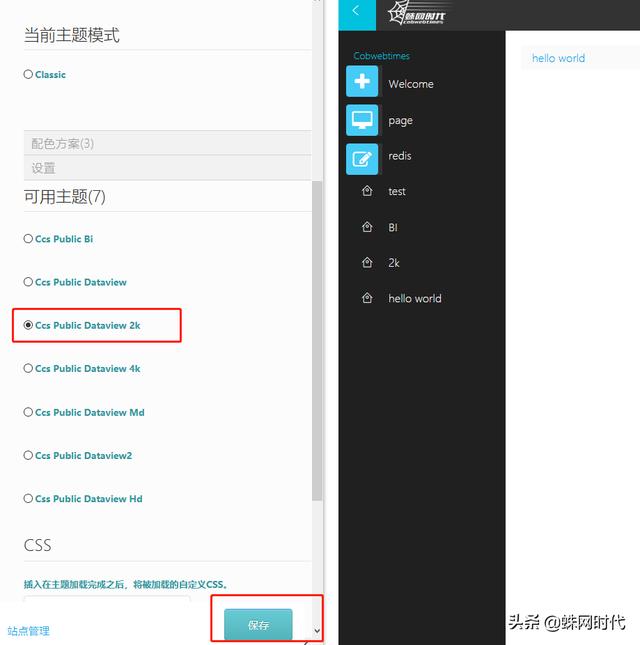Open the BI menu item
Screen dimensions: 640x645
(393, 227)
